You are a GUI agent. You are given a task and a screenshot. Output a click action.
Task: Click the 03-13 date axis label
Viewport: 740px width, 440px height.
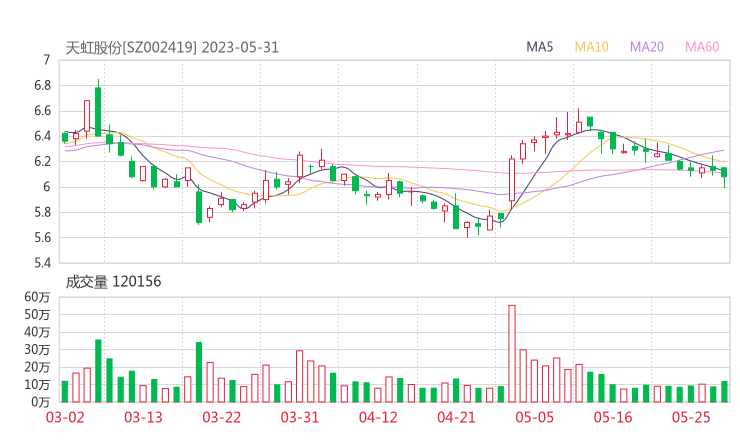[143, 417]
